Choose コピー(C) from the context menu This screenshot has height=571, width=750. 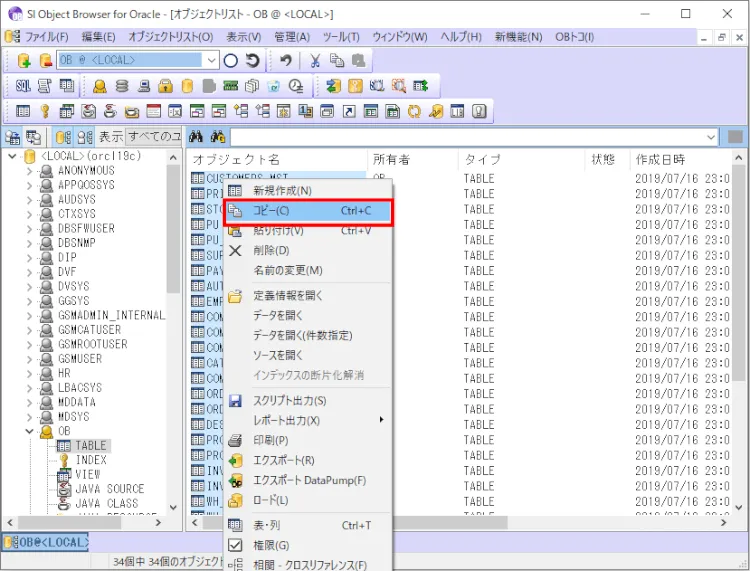coord(309,211)
